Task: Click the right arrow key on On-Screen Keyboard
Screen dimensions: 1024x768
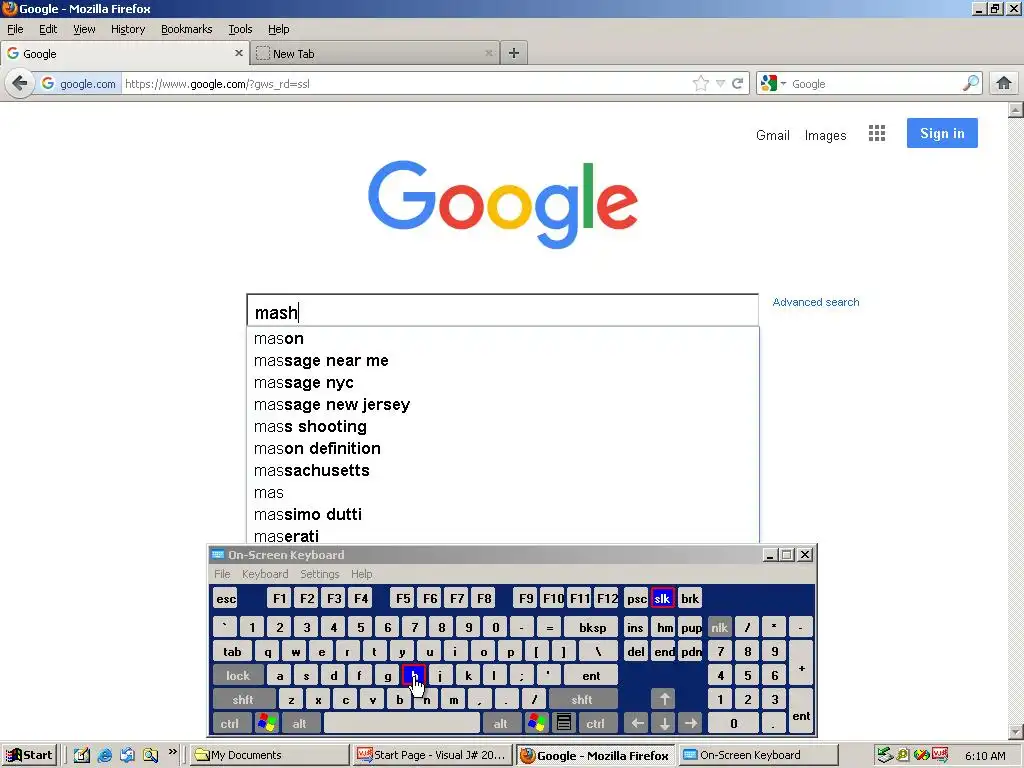Action: (690, 723)
